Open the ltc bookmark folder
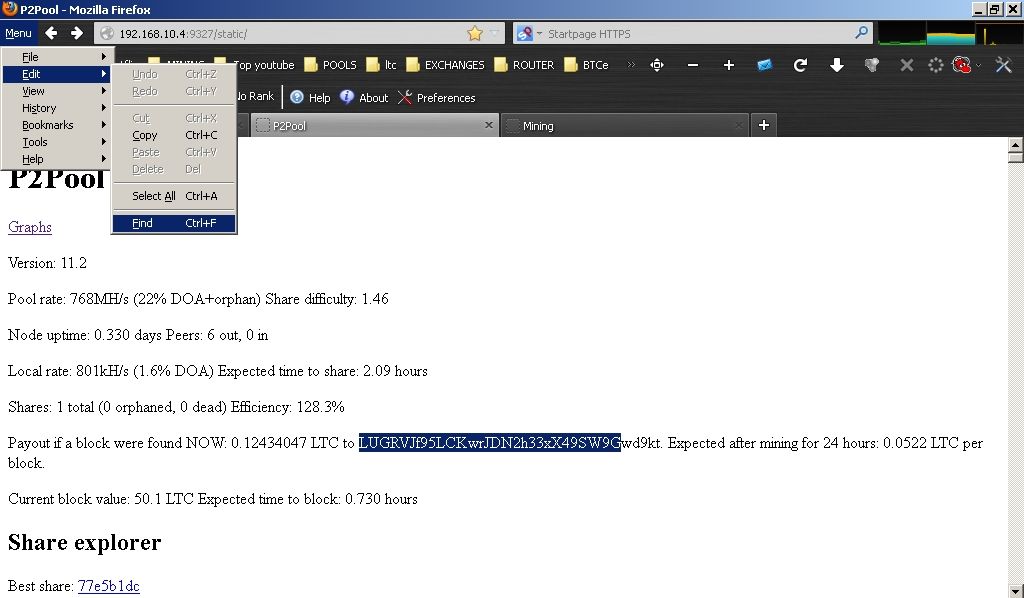The width and height of the screenshot is (1024, 598). 382,65
